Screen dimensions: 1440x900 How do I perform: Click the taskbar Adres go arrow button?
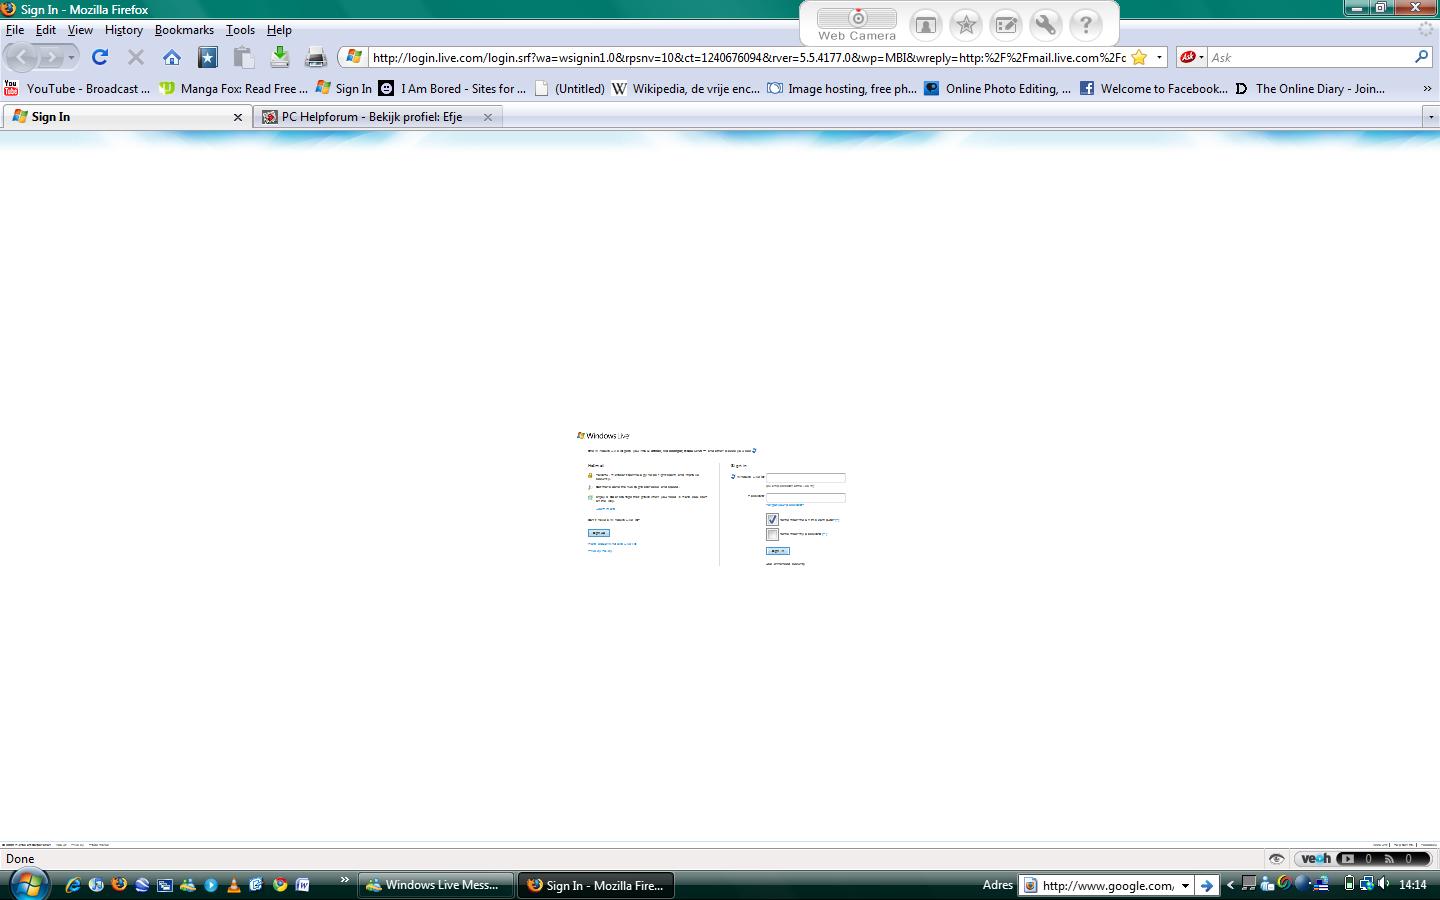tap(1207, 885)
